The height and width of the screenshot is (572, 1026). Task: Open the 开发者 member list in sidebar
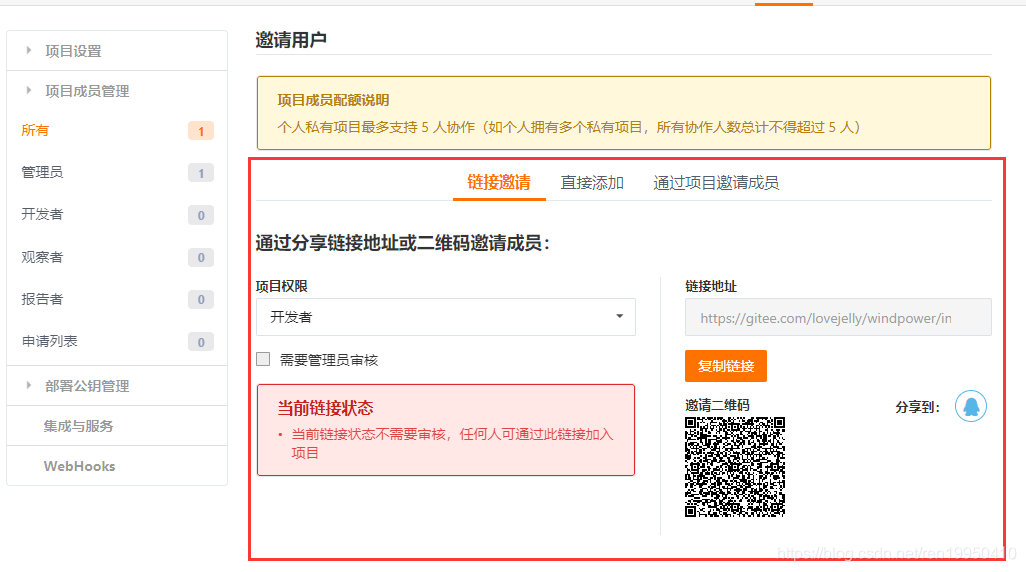(x=42, y=214)
